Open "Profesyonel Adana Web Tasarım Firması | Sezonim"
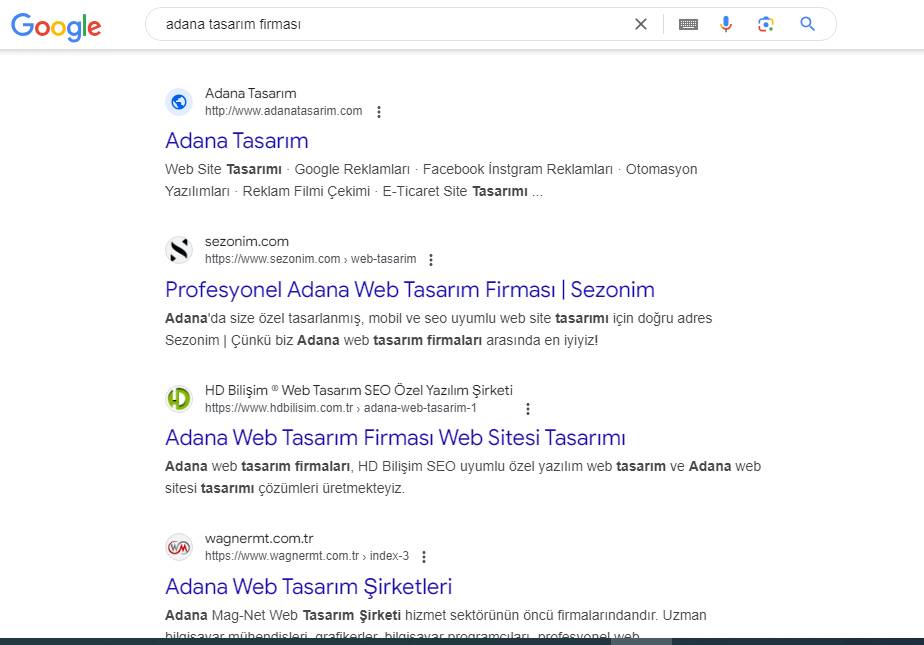This screenshot has height=645, width=924. (410, 290)
